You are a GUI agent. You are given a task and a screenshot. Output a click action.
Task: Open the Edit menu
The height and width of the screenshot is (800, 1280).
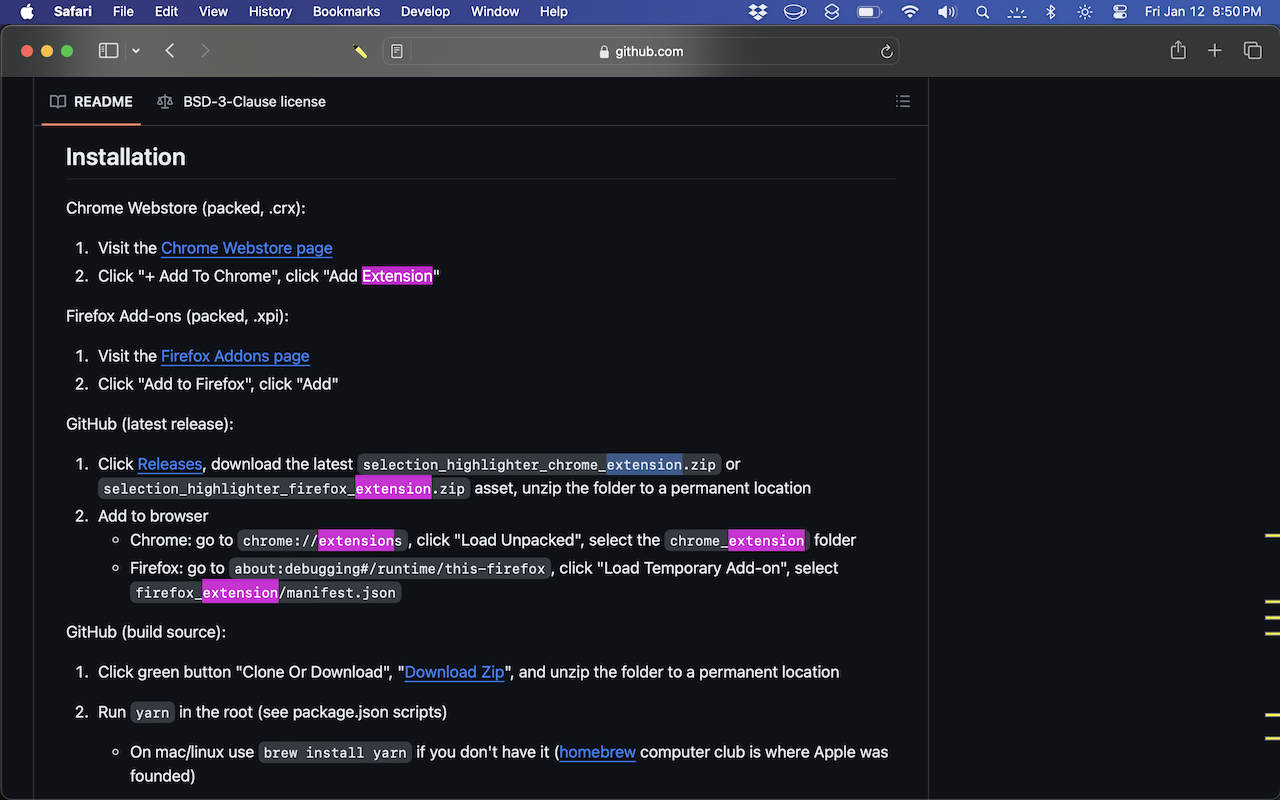coord(166,12)
